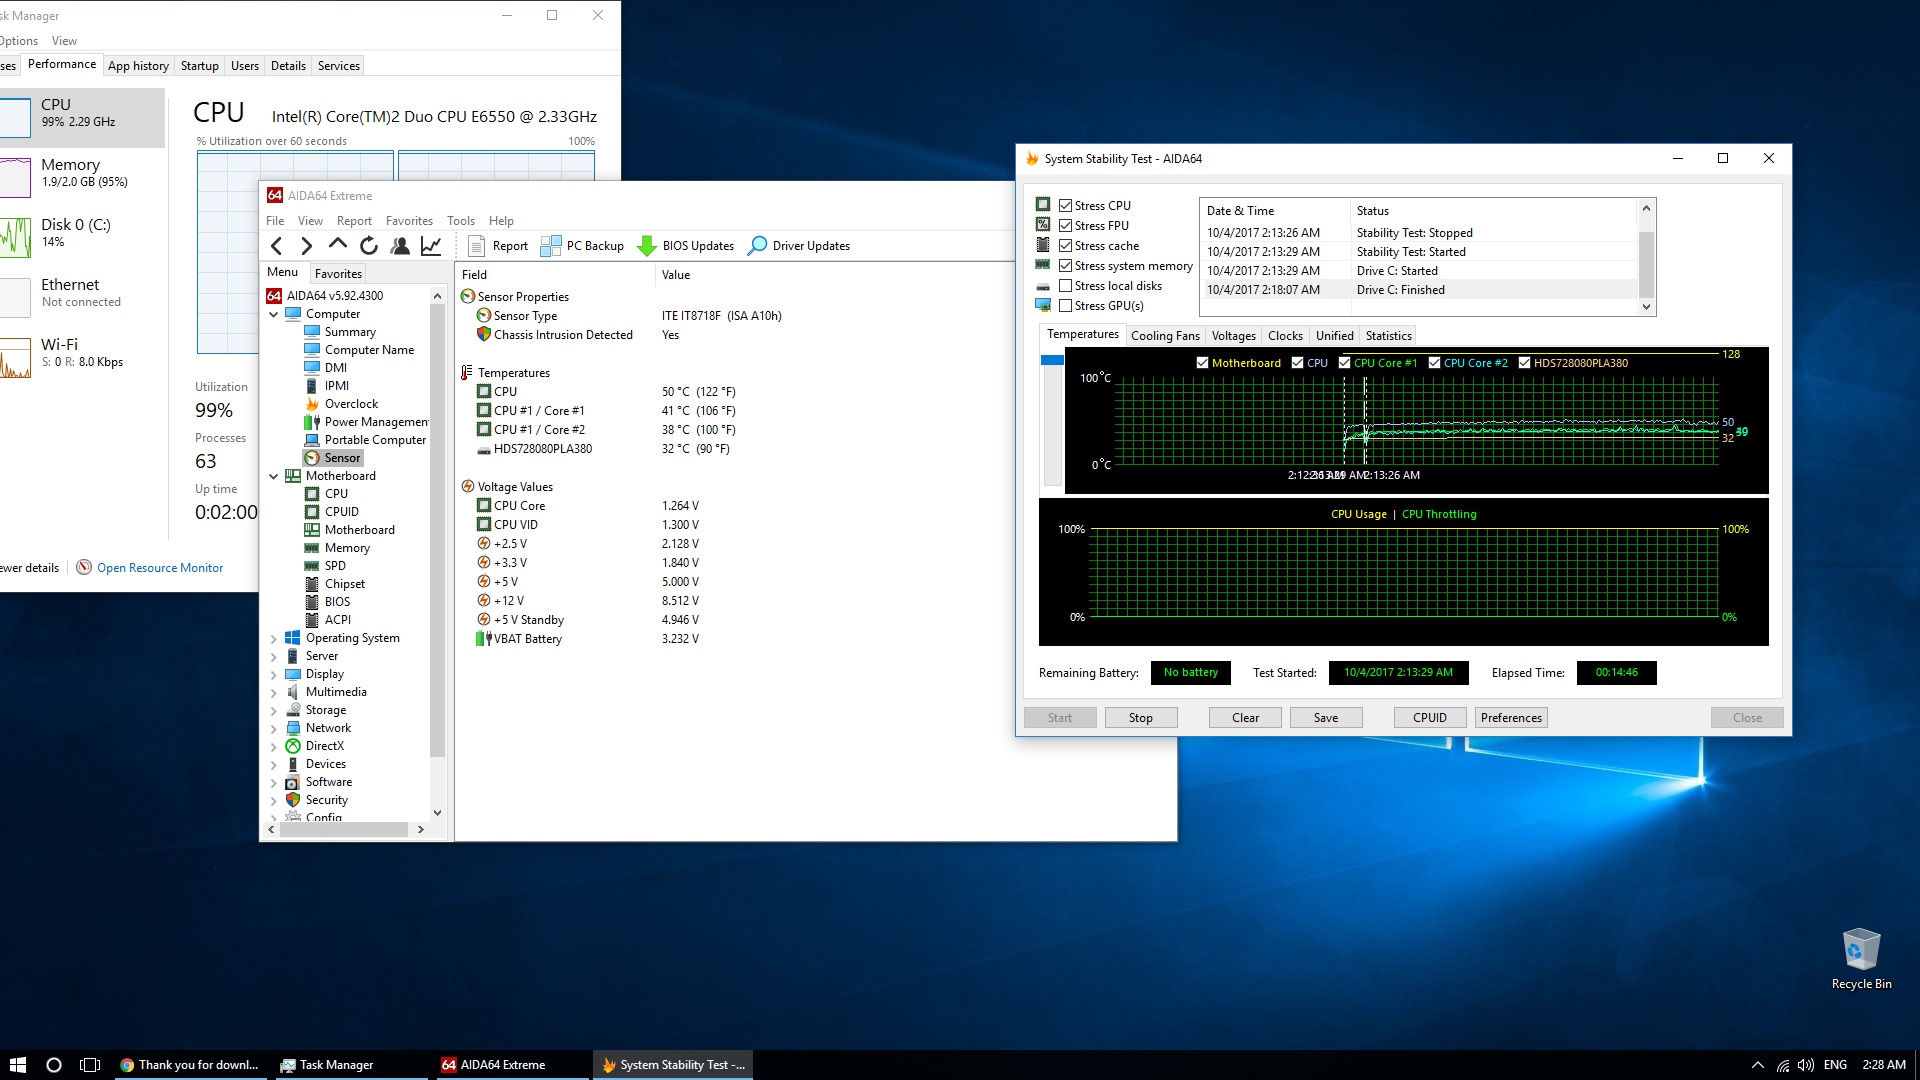Click the AIDA64 up-level arrow icon
The height and width of the screenshot is (1080, 1920).
[x=338, y=245]
